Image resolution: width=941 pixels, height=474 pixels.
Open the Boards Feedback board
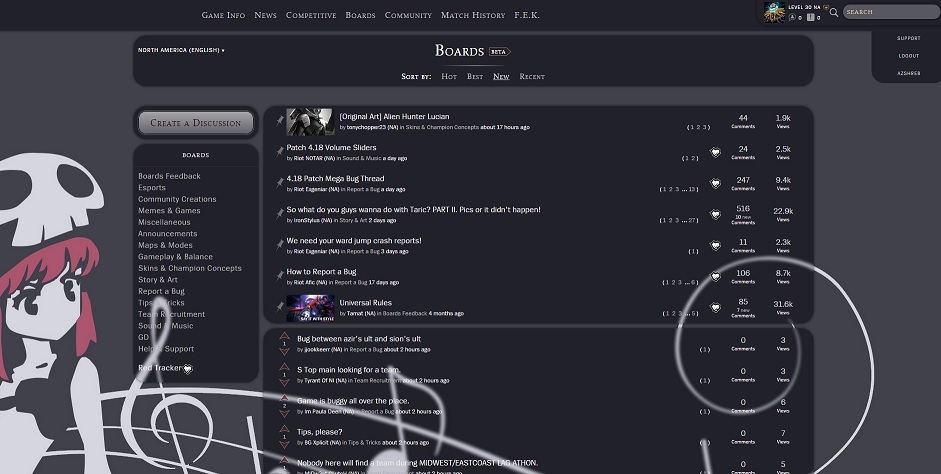click(169, 176)
